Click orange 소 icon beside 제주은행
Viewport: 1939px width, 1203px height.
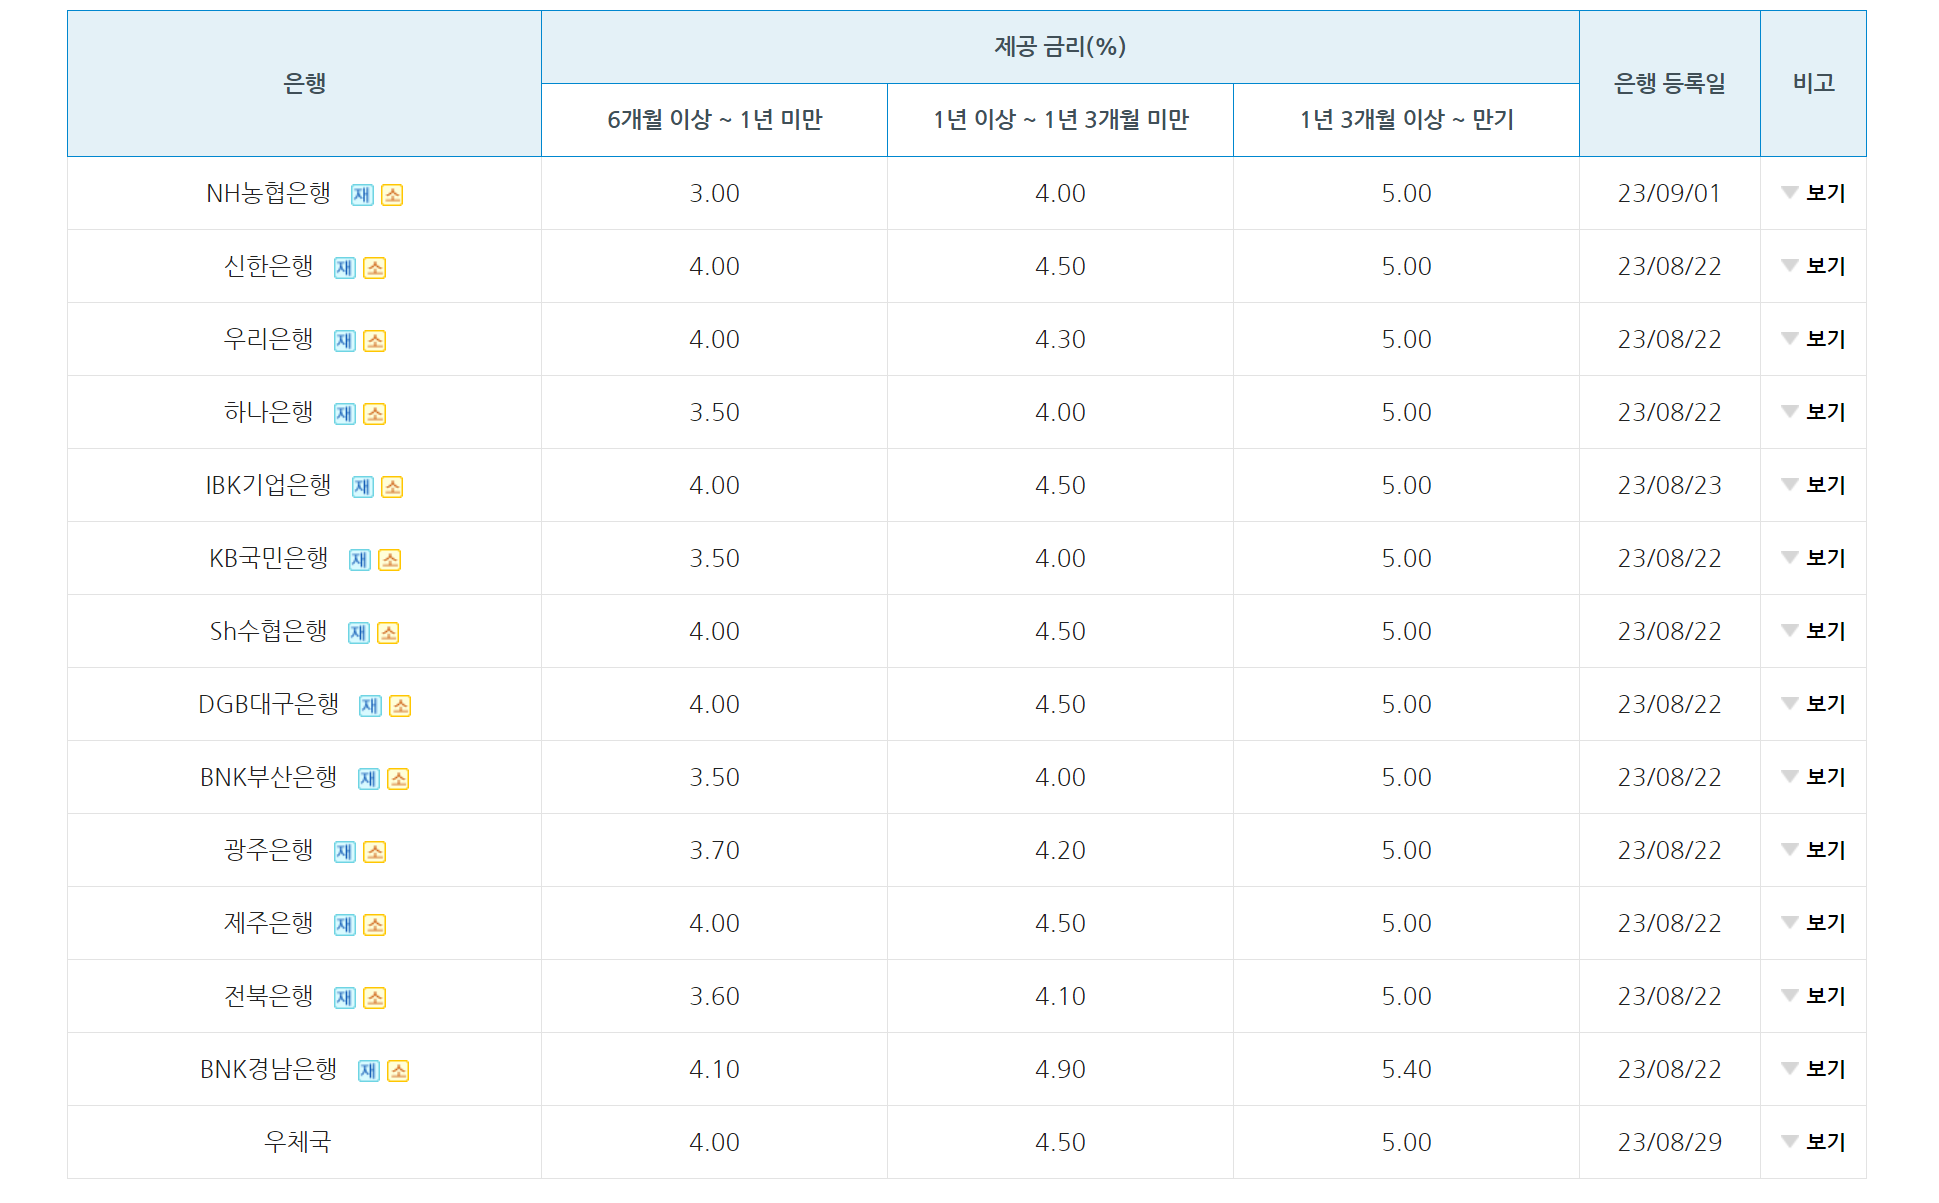point(374,925)
